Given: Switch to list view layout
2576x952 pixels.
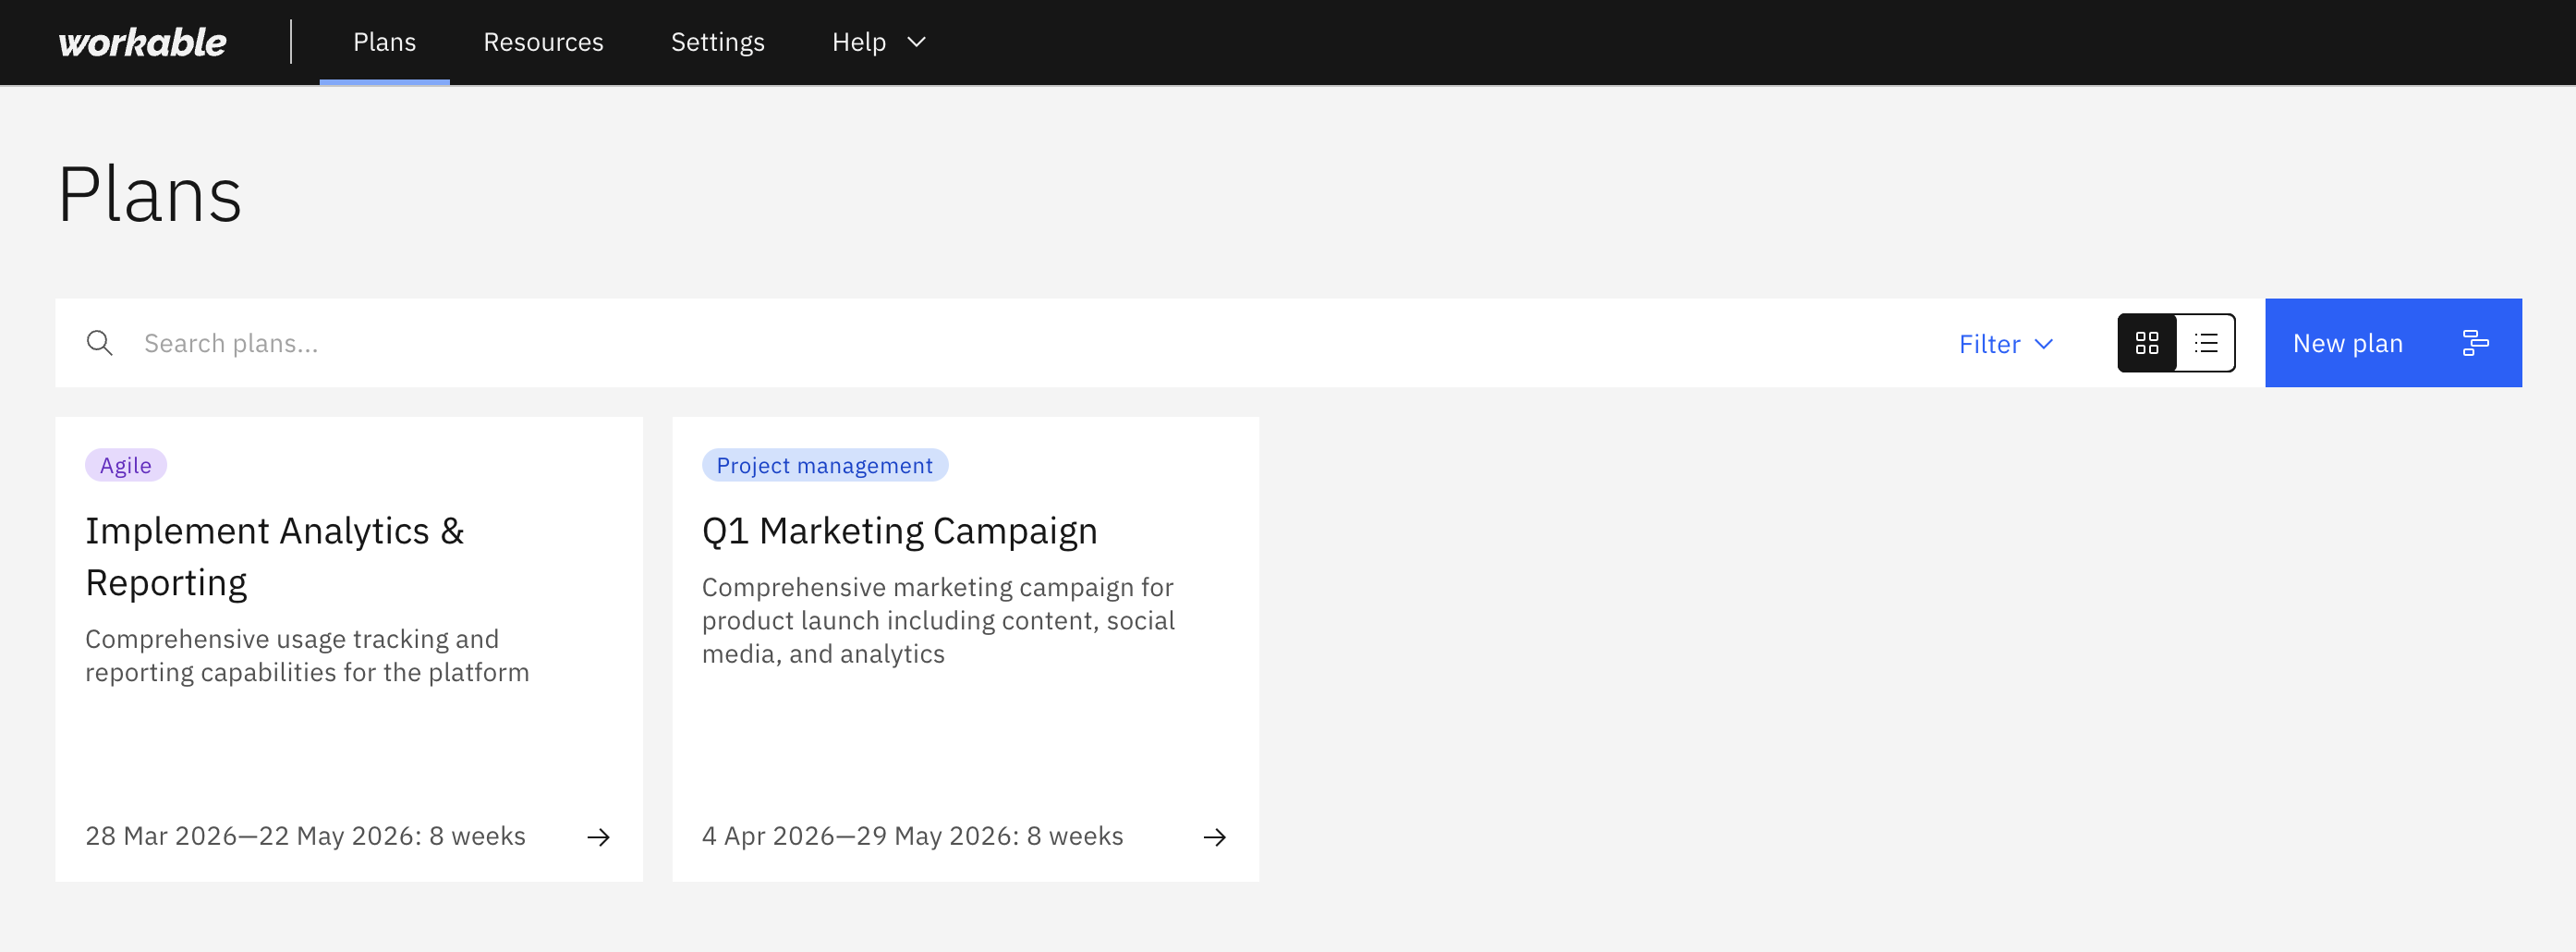Looking at the screenshot, I should (2206, 343).
